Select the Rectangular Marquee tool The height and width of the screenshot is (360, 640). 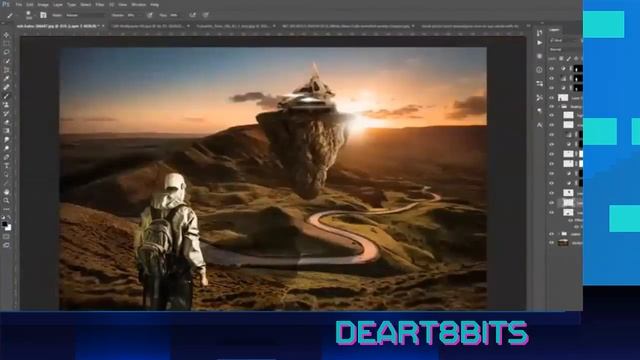click(x=6, y=44)
